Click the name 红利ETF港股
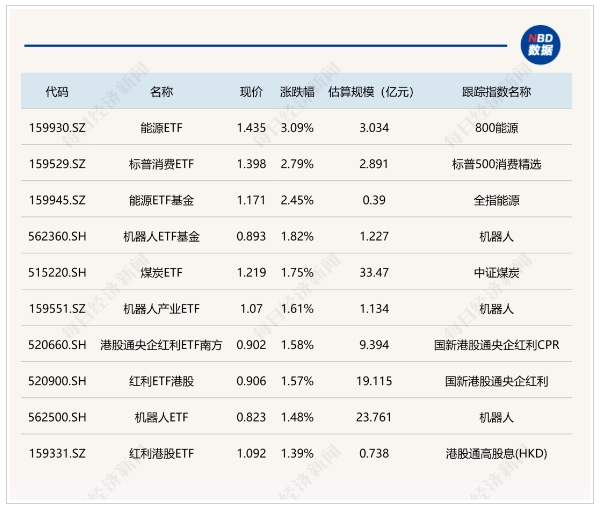 coord(161,381)
